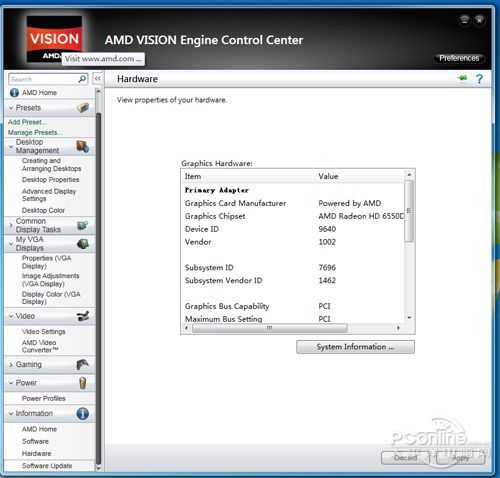Expand the Gaming section
This screenshot has width=500, height=478.
tap(11, 365)
